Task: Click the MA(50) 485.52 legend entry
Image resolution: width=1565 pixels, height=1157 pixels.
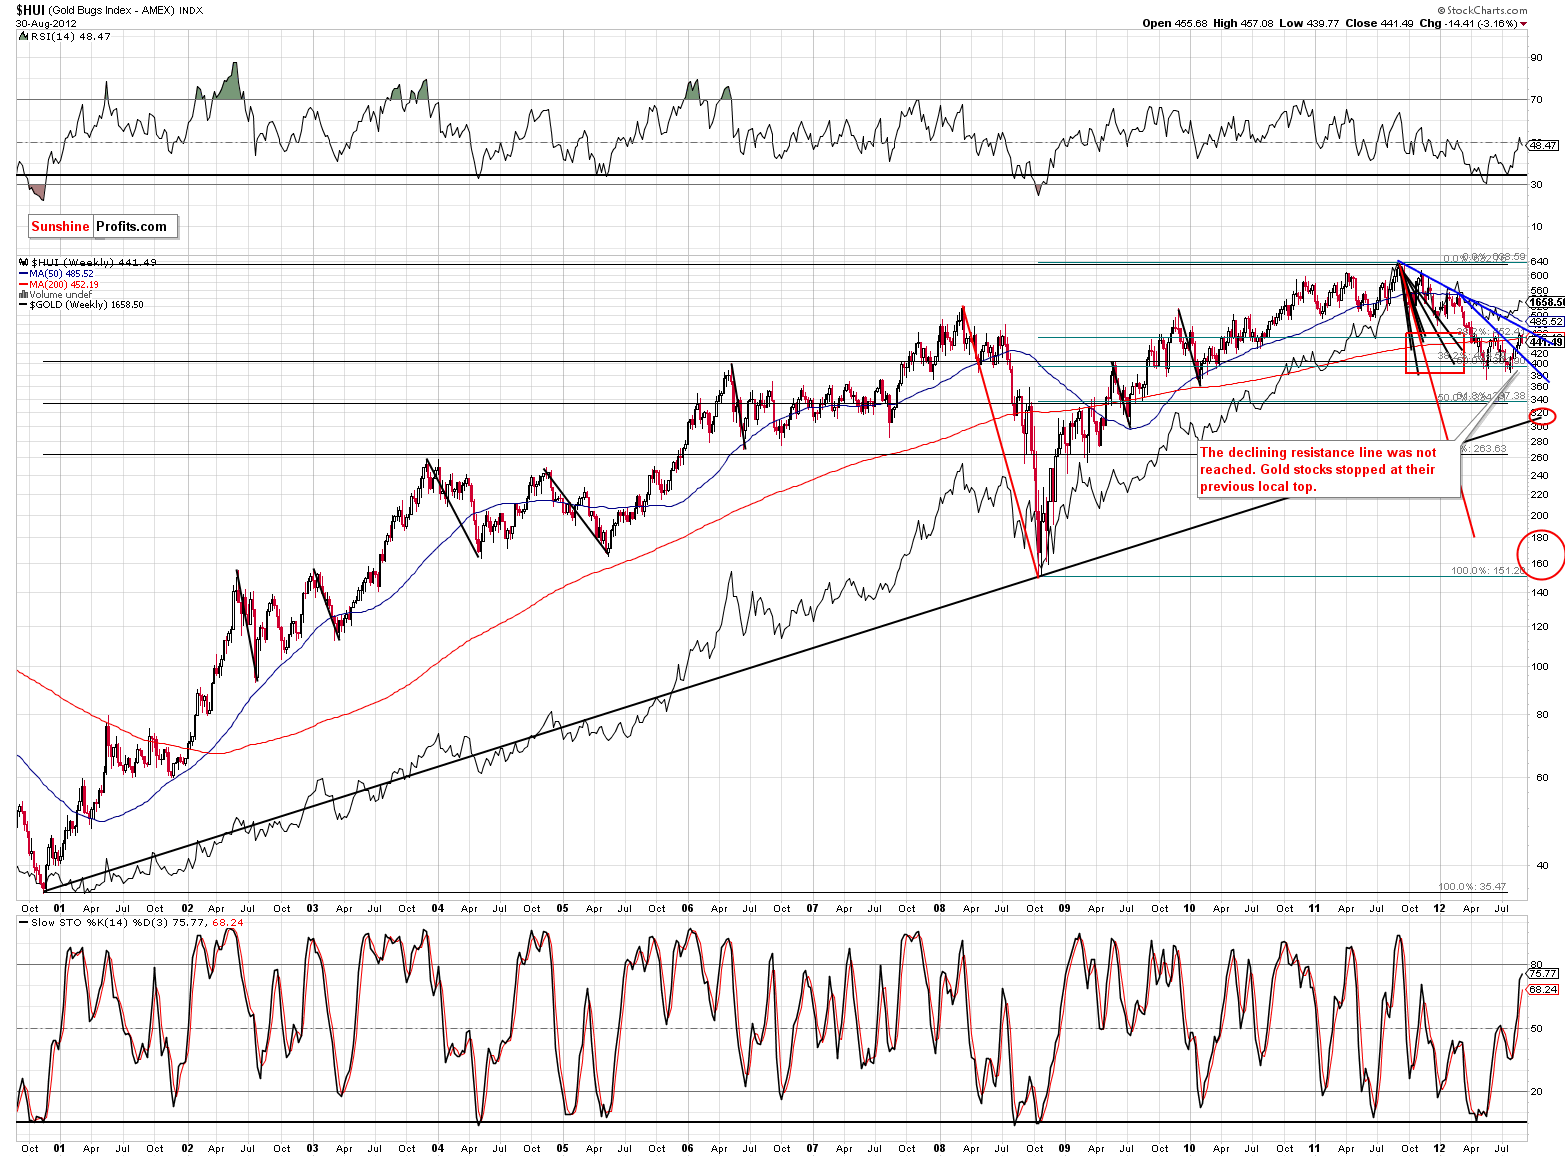Action: [x=61, y=273]
